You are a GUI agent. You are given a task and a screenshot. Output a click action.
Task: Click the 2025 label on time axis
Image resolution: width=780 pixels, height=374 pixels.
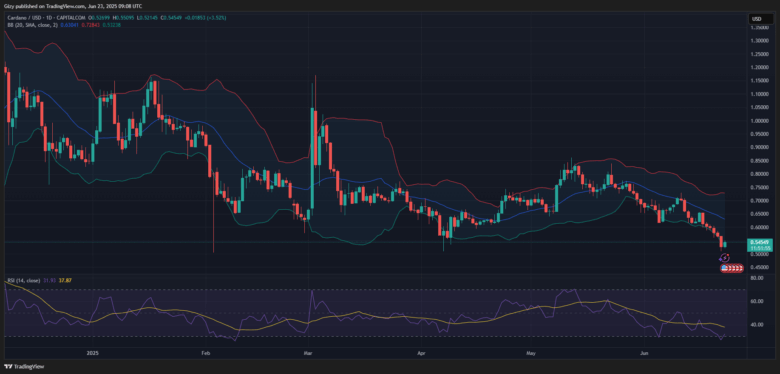pos(93,354)
